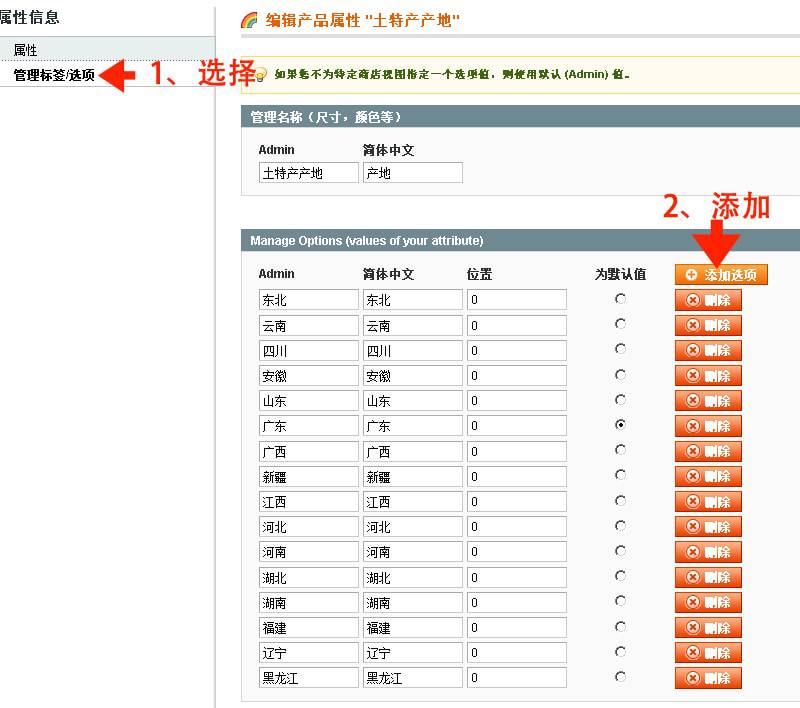Delete the 黑龙江 option row

(708, 678)
